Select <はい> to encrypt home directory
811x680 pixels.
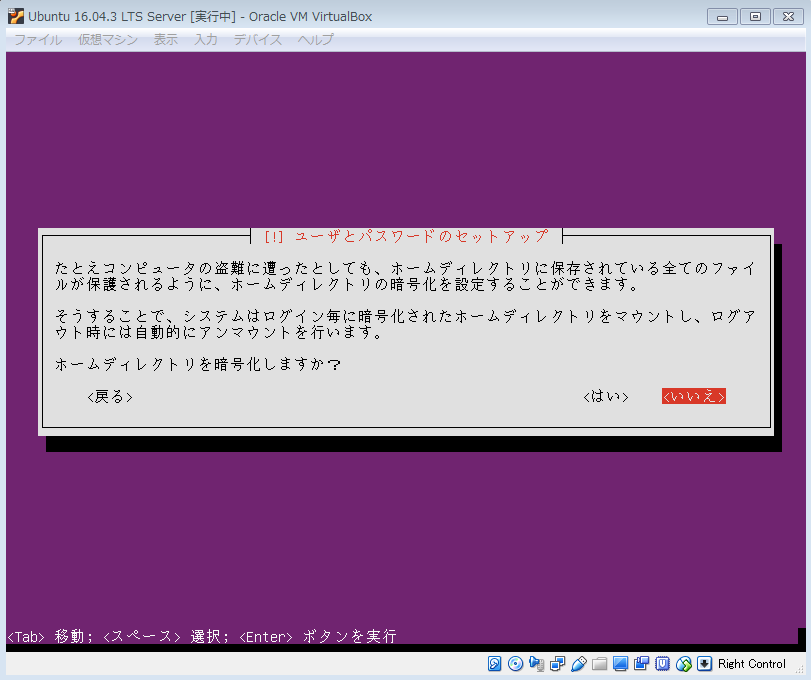[606, 397]
